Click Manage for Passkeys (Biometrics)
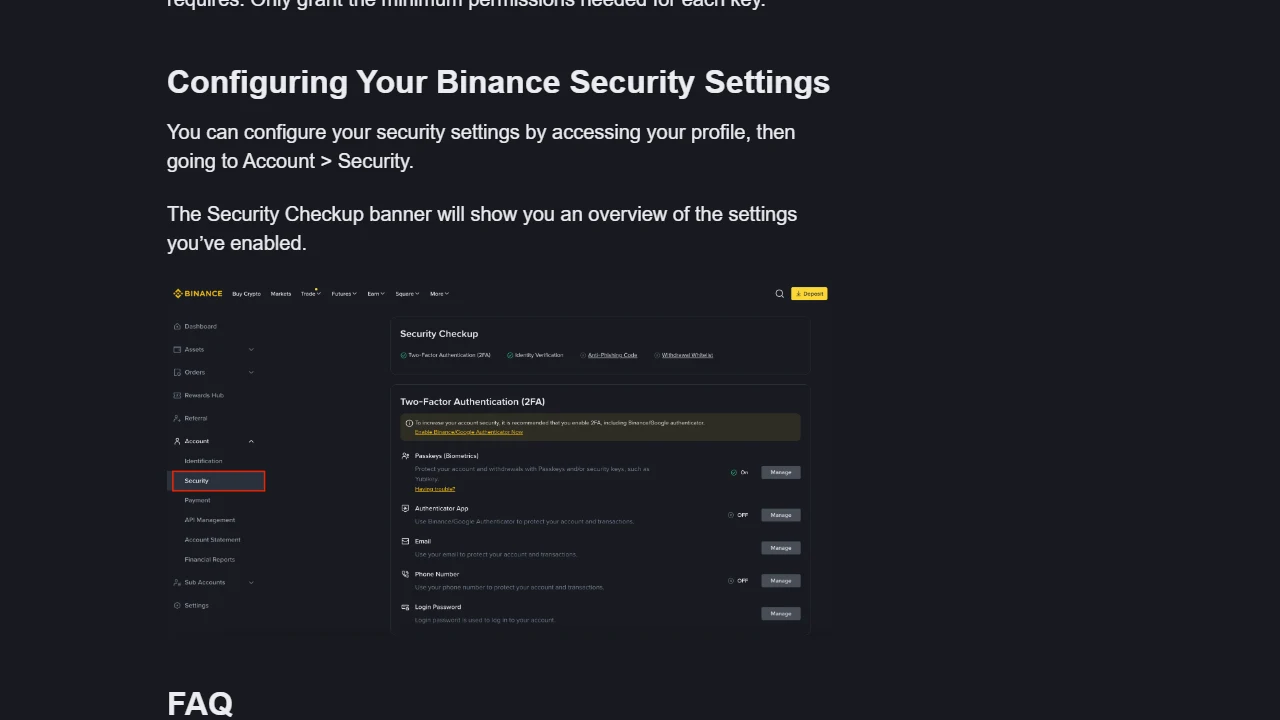Screen dimensions: 1280x720 [x=781, y=472]
